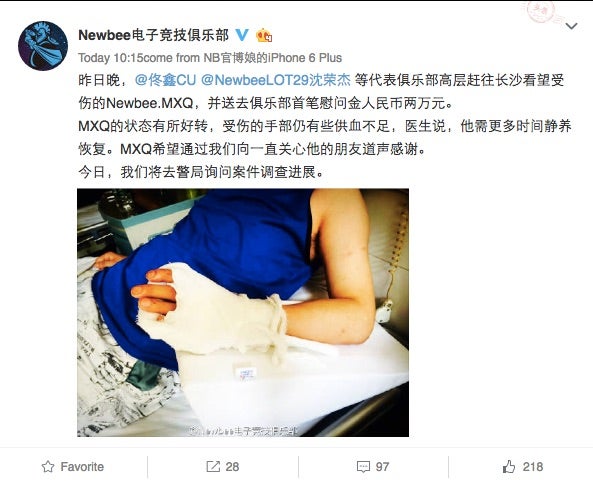This screenshot has width=593, height=484.
Task: Click the comment count 97
Action: (382, 467)
